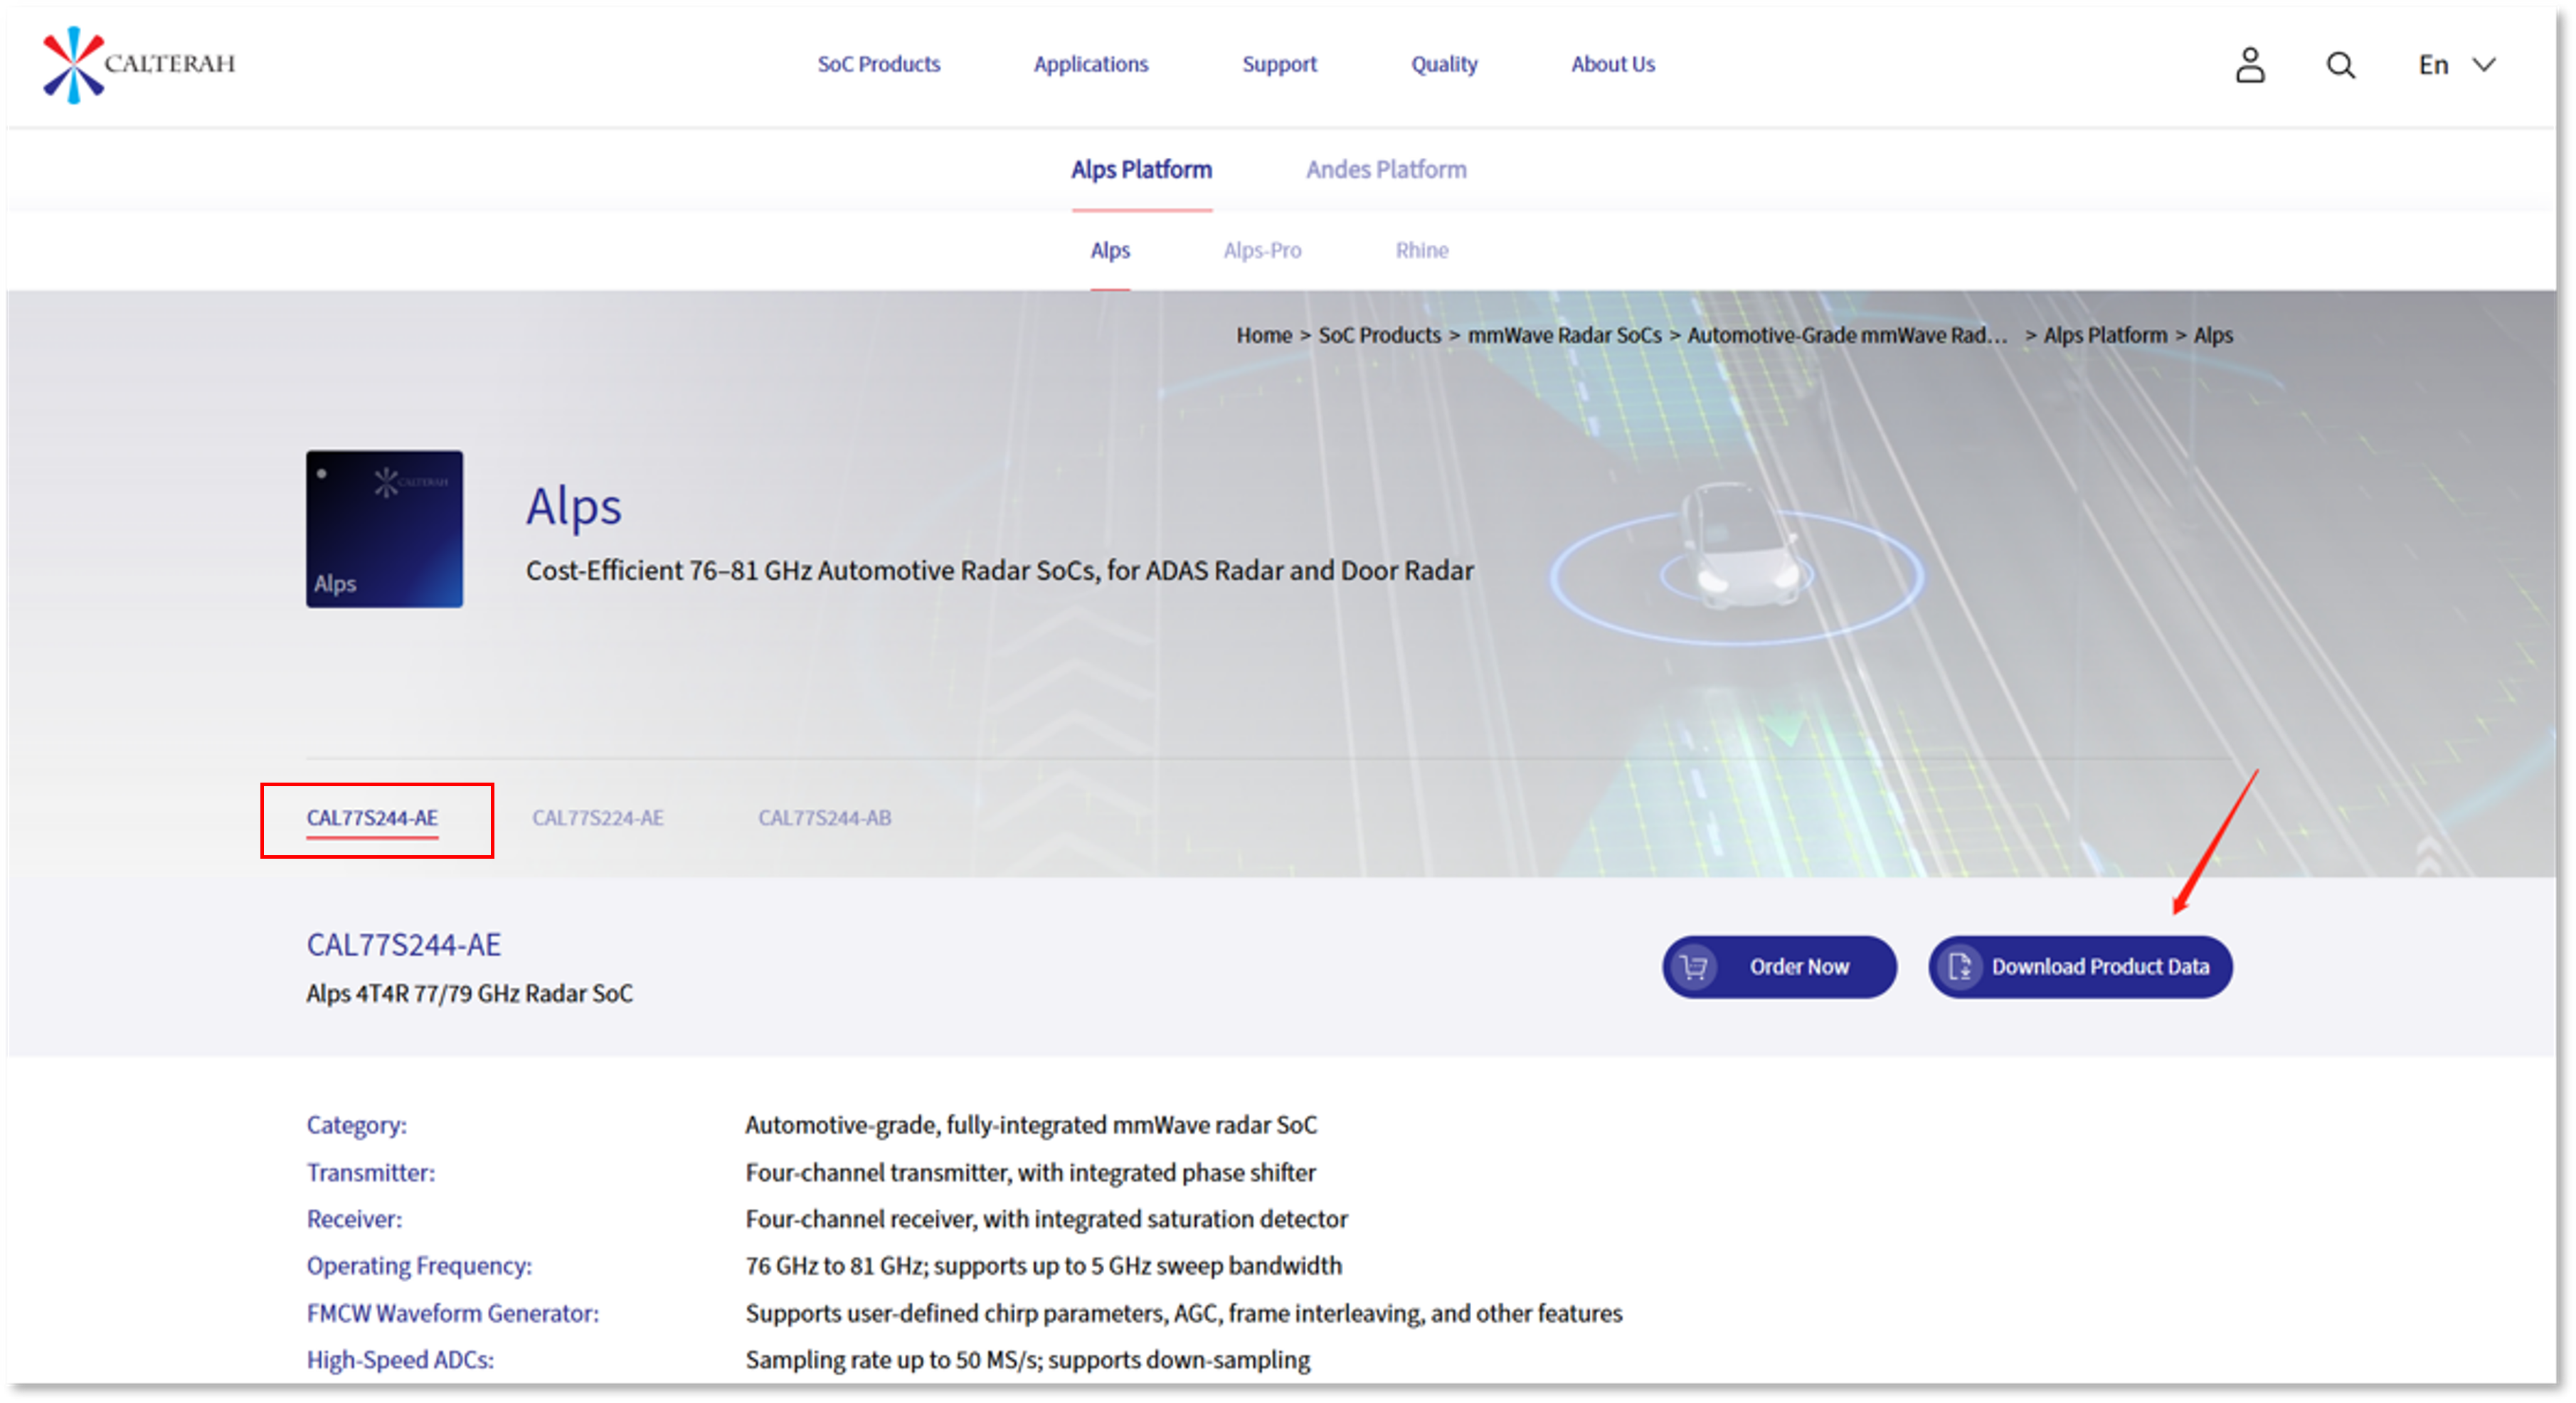Open the search magnifier icon
This screenshot has width=2576, height=1403.
click(2340, 65)
